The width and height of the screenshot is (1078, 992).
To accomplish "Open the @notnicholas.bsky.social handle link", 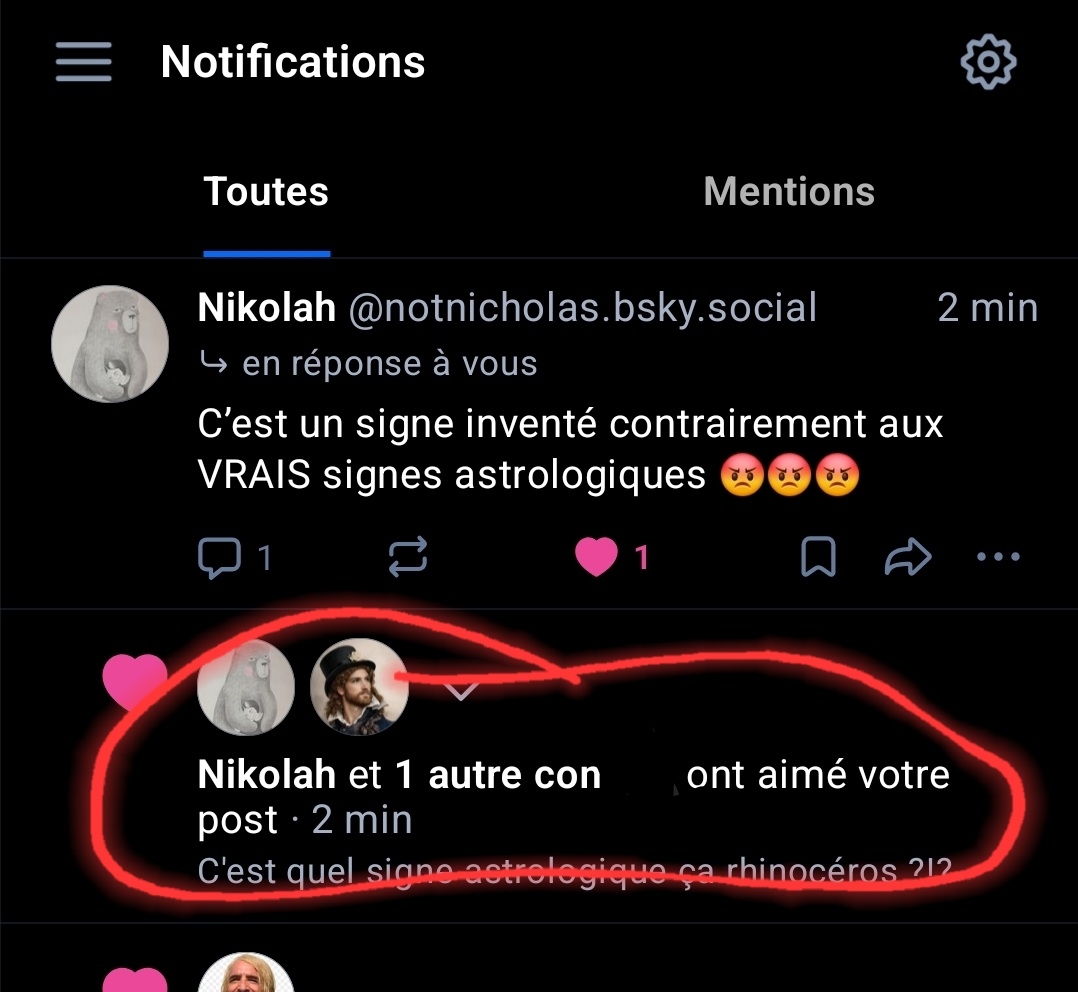I will [582, 308].
